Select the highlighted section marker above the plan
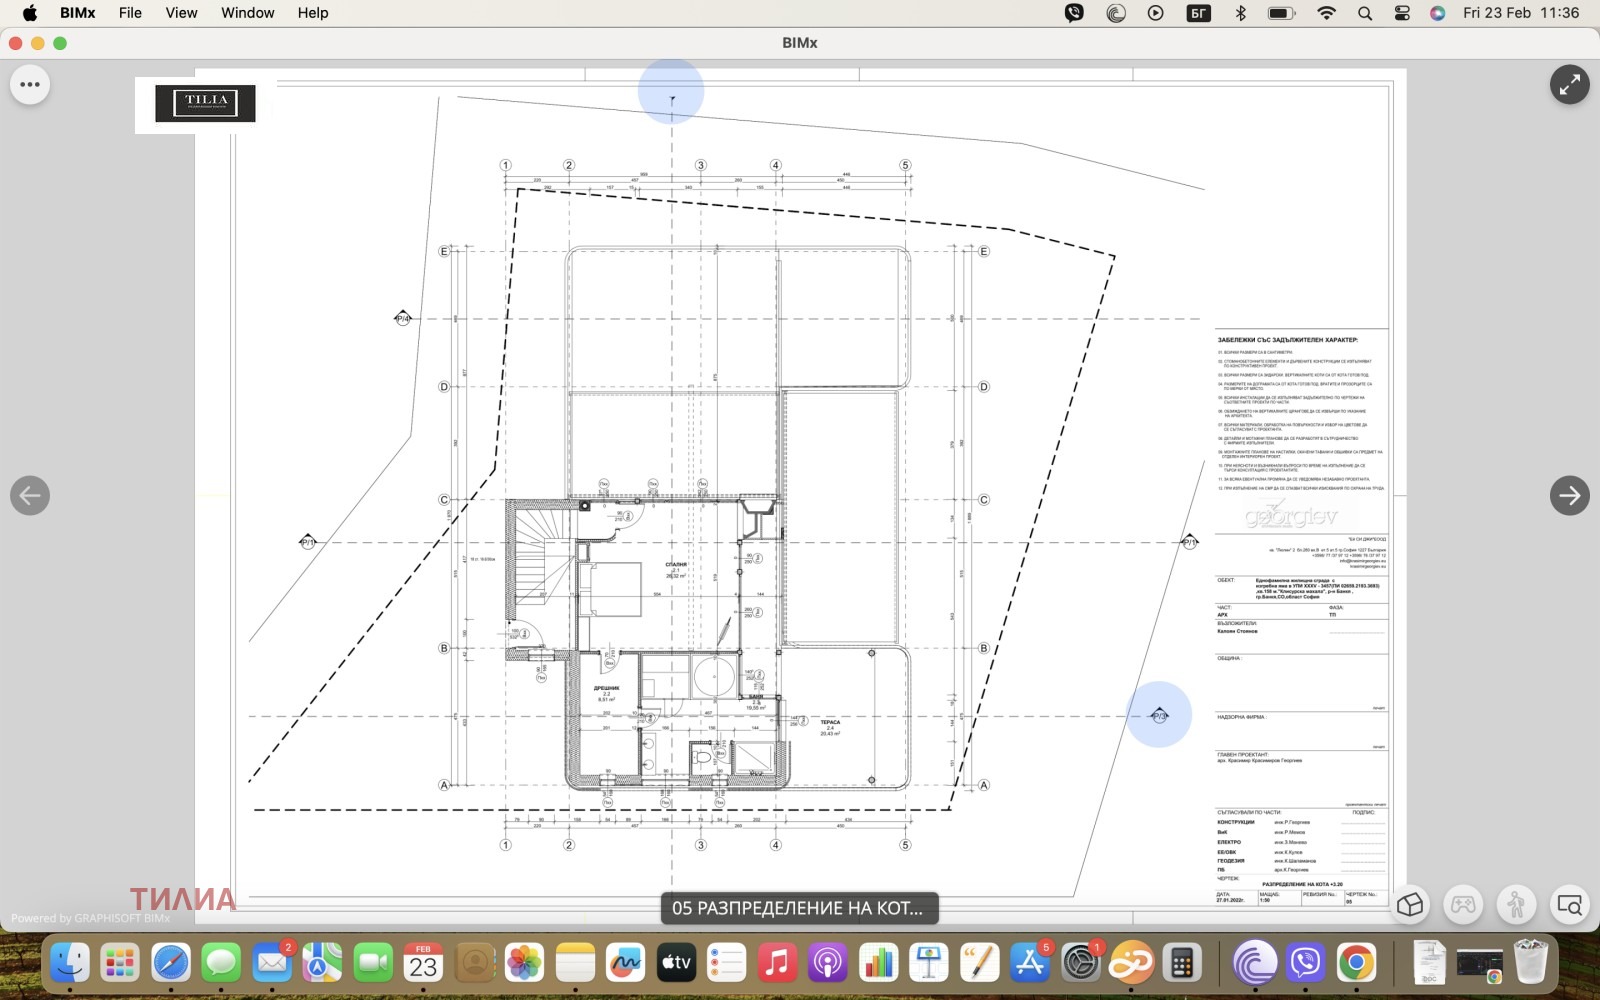1600x1000 pixels. tap(671, 91)
